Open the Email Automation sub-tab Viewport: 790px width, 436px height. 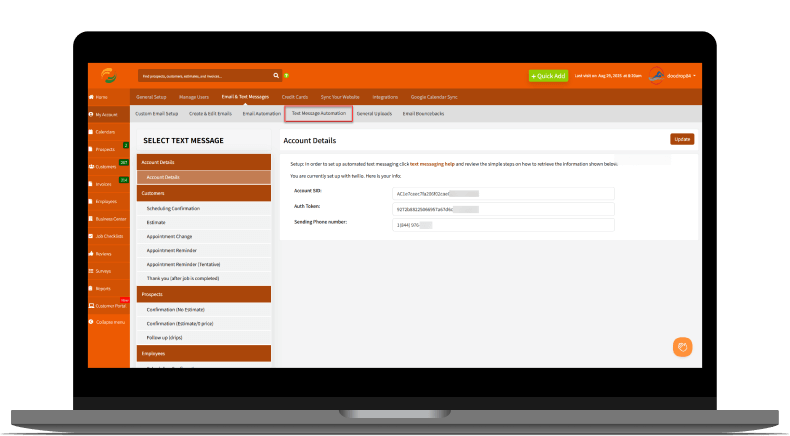(x=261, y=114)
